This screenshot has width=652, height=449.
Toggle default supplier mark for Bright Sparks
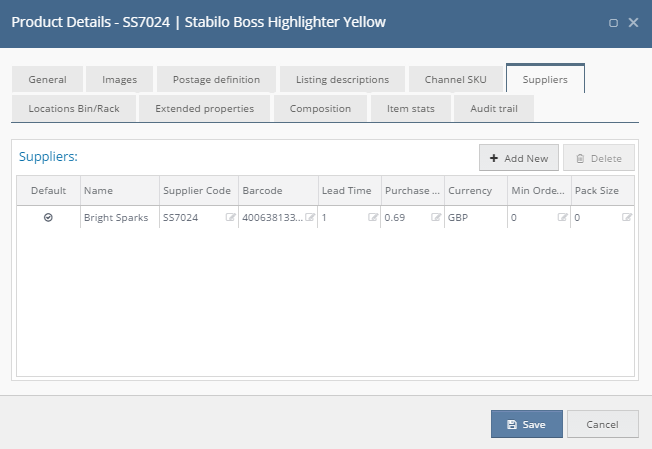(x=48, y=217)
